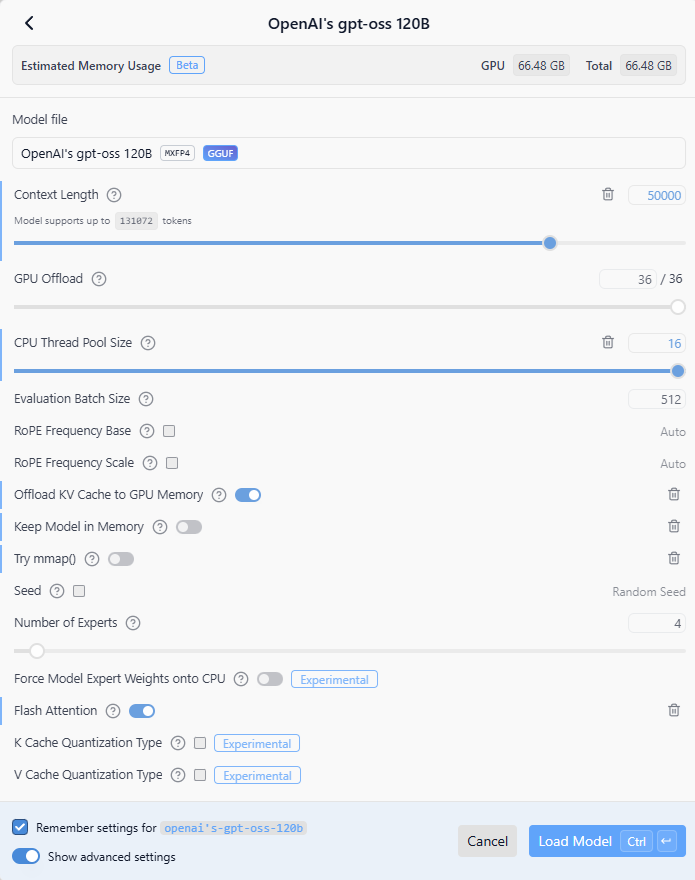695x880 pixels.
Task: Reset Flash Attention using its trash icon
Action: pyautogui.click(x=674, y=710)
